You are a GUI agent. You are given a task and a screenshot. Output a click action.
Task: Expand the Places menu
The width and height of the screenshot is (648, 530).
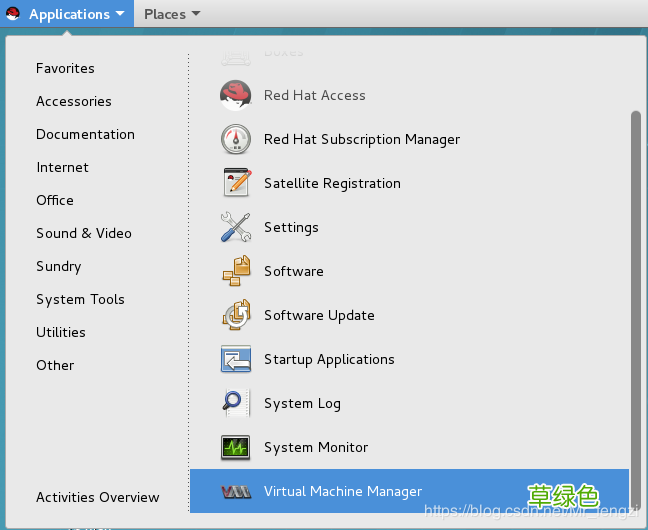(x=171, y=14)
